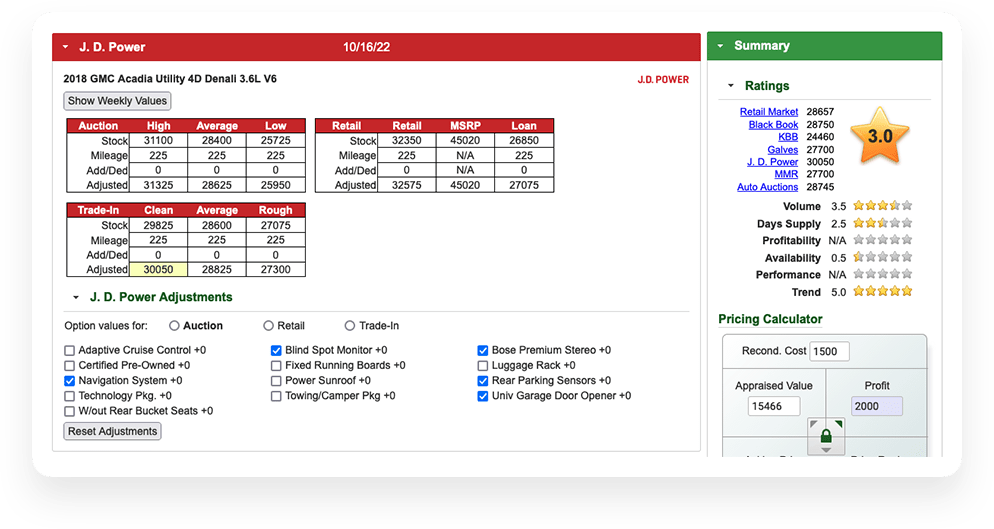This screenshot has height=529, width=994.
Task: Open the J. D. Power ratings link
Action: (x=772, y=162)
